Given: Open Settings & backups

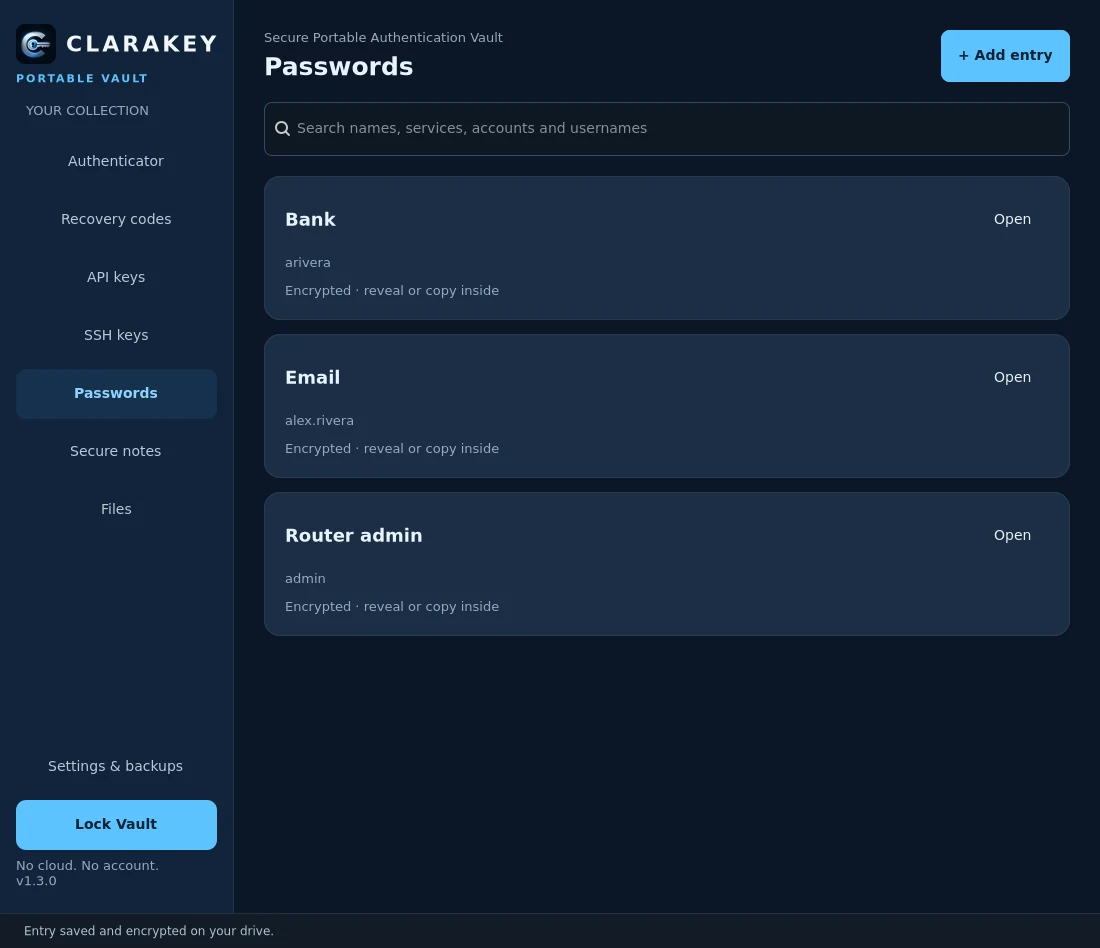Looking at the screenshot, I should point(116,766).
